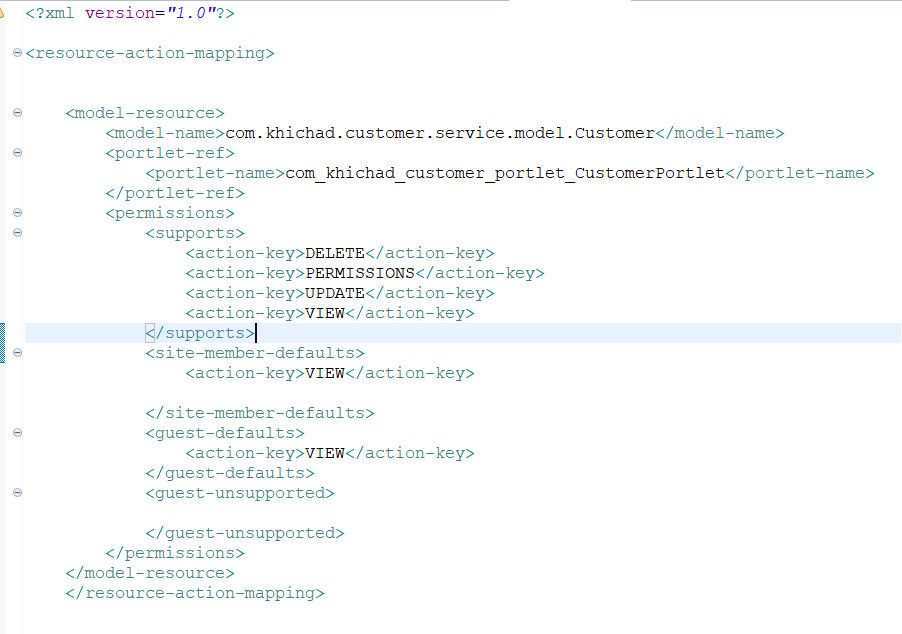902x634 pixels.
Task: Click com.khichad.customer.service.model.Customer model name text
Action: 440,133
